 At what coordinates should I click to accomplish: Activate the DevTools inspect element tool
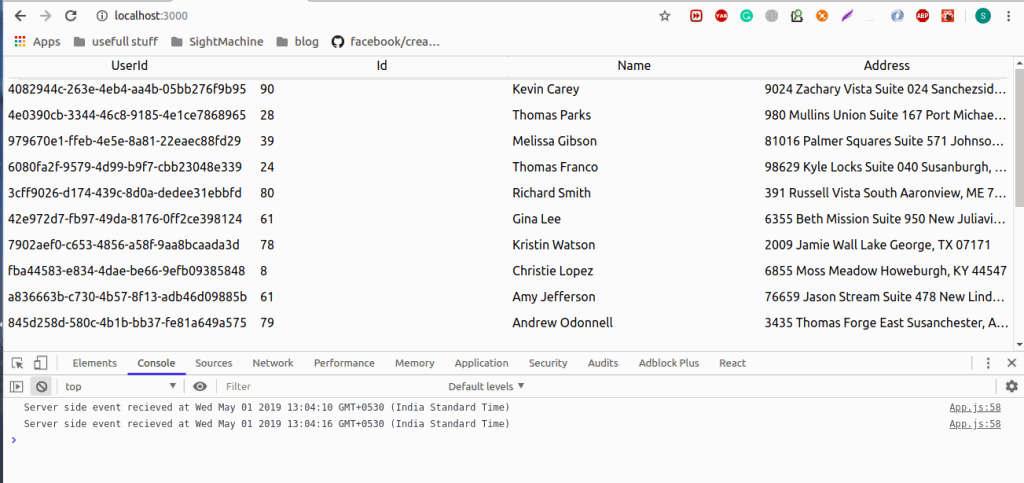point(18,363)
